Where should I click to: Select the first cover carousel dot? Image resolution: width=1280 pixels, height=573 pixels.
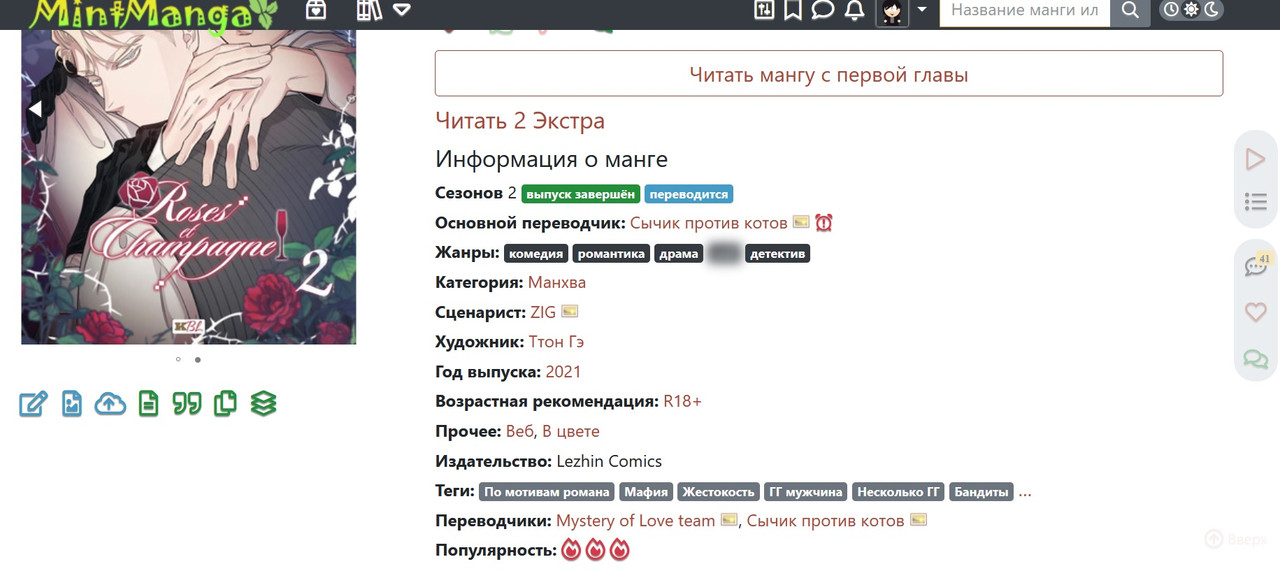click(x=178, y=359)
